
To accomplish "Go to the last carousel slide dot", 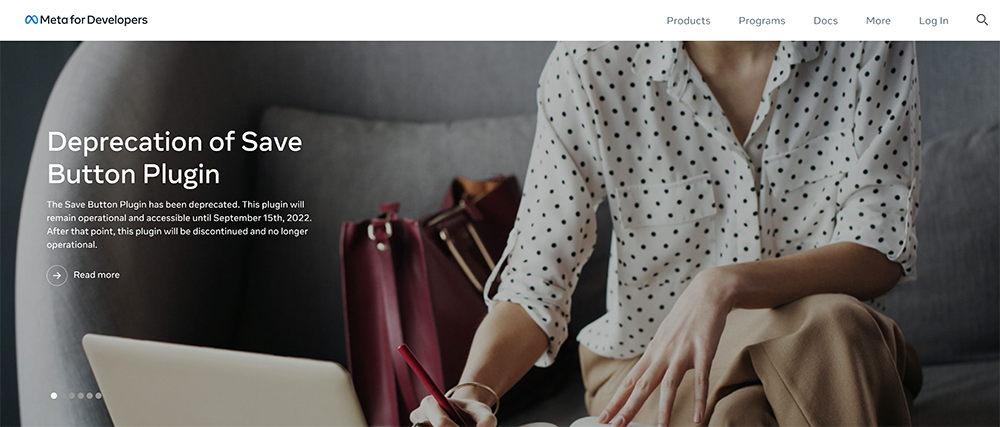I will point(98,396).
